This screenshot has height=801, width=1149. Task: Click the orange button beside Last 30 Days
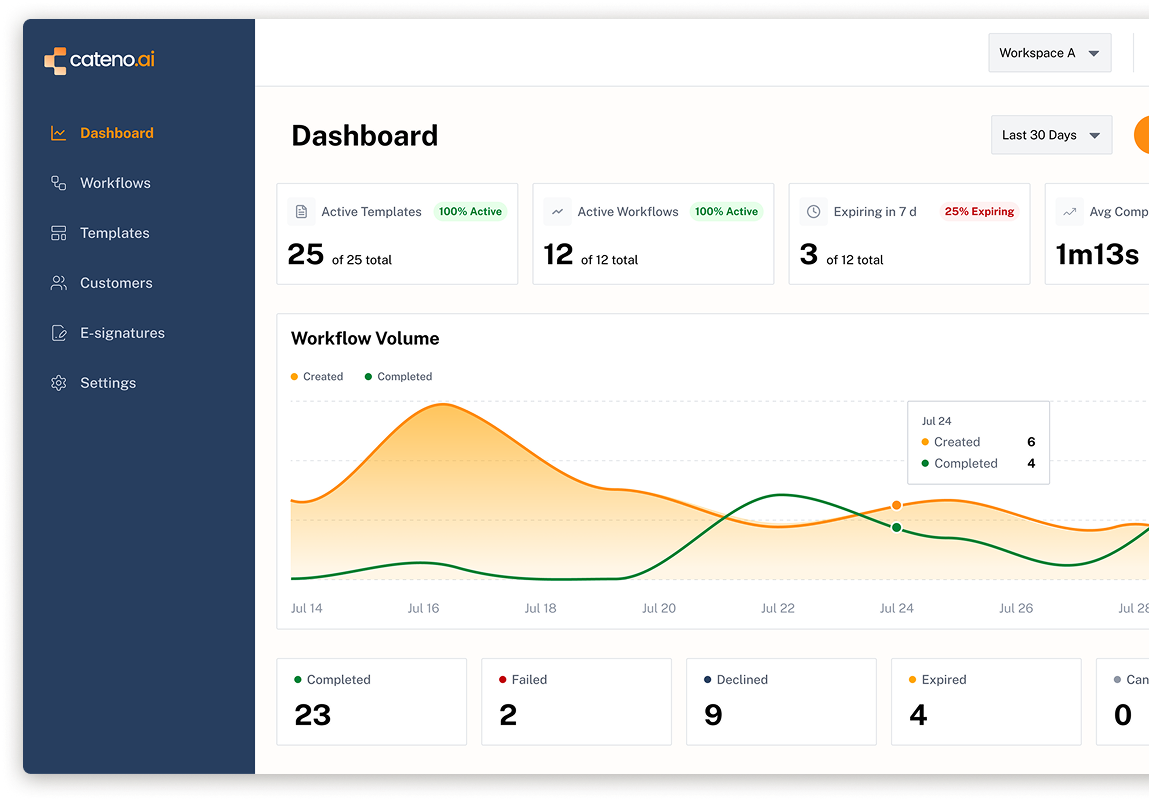[x=1142, y=135]
